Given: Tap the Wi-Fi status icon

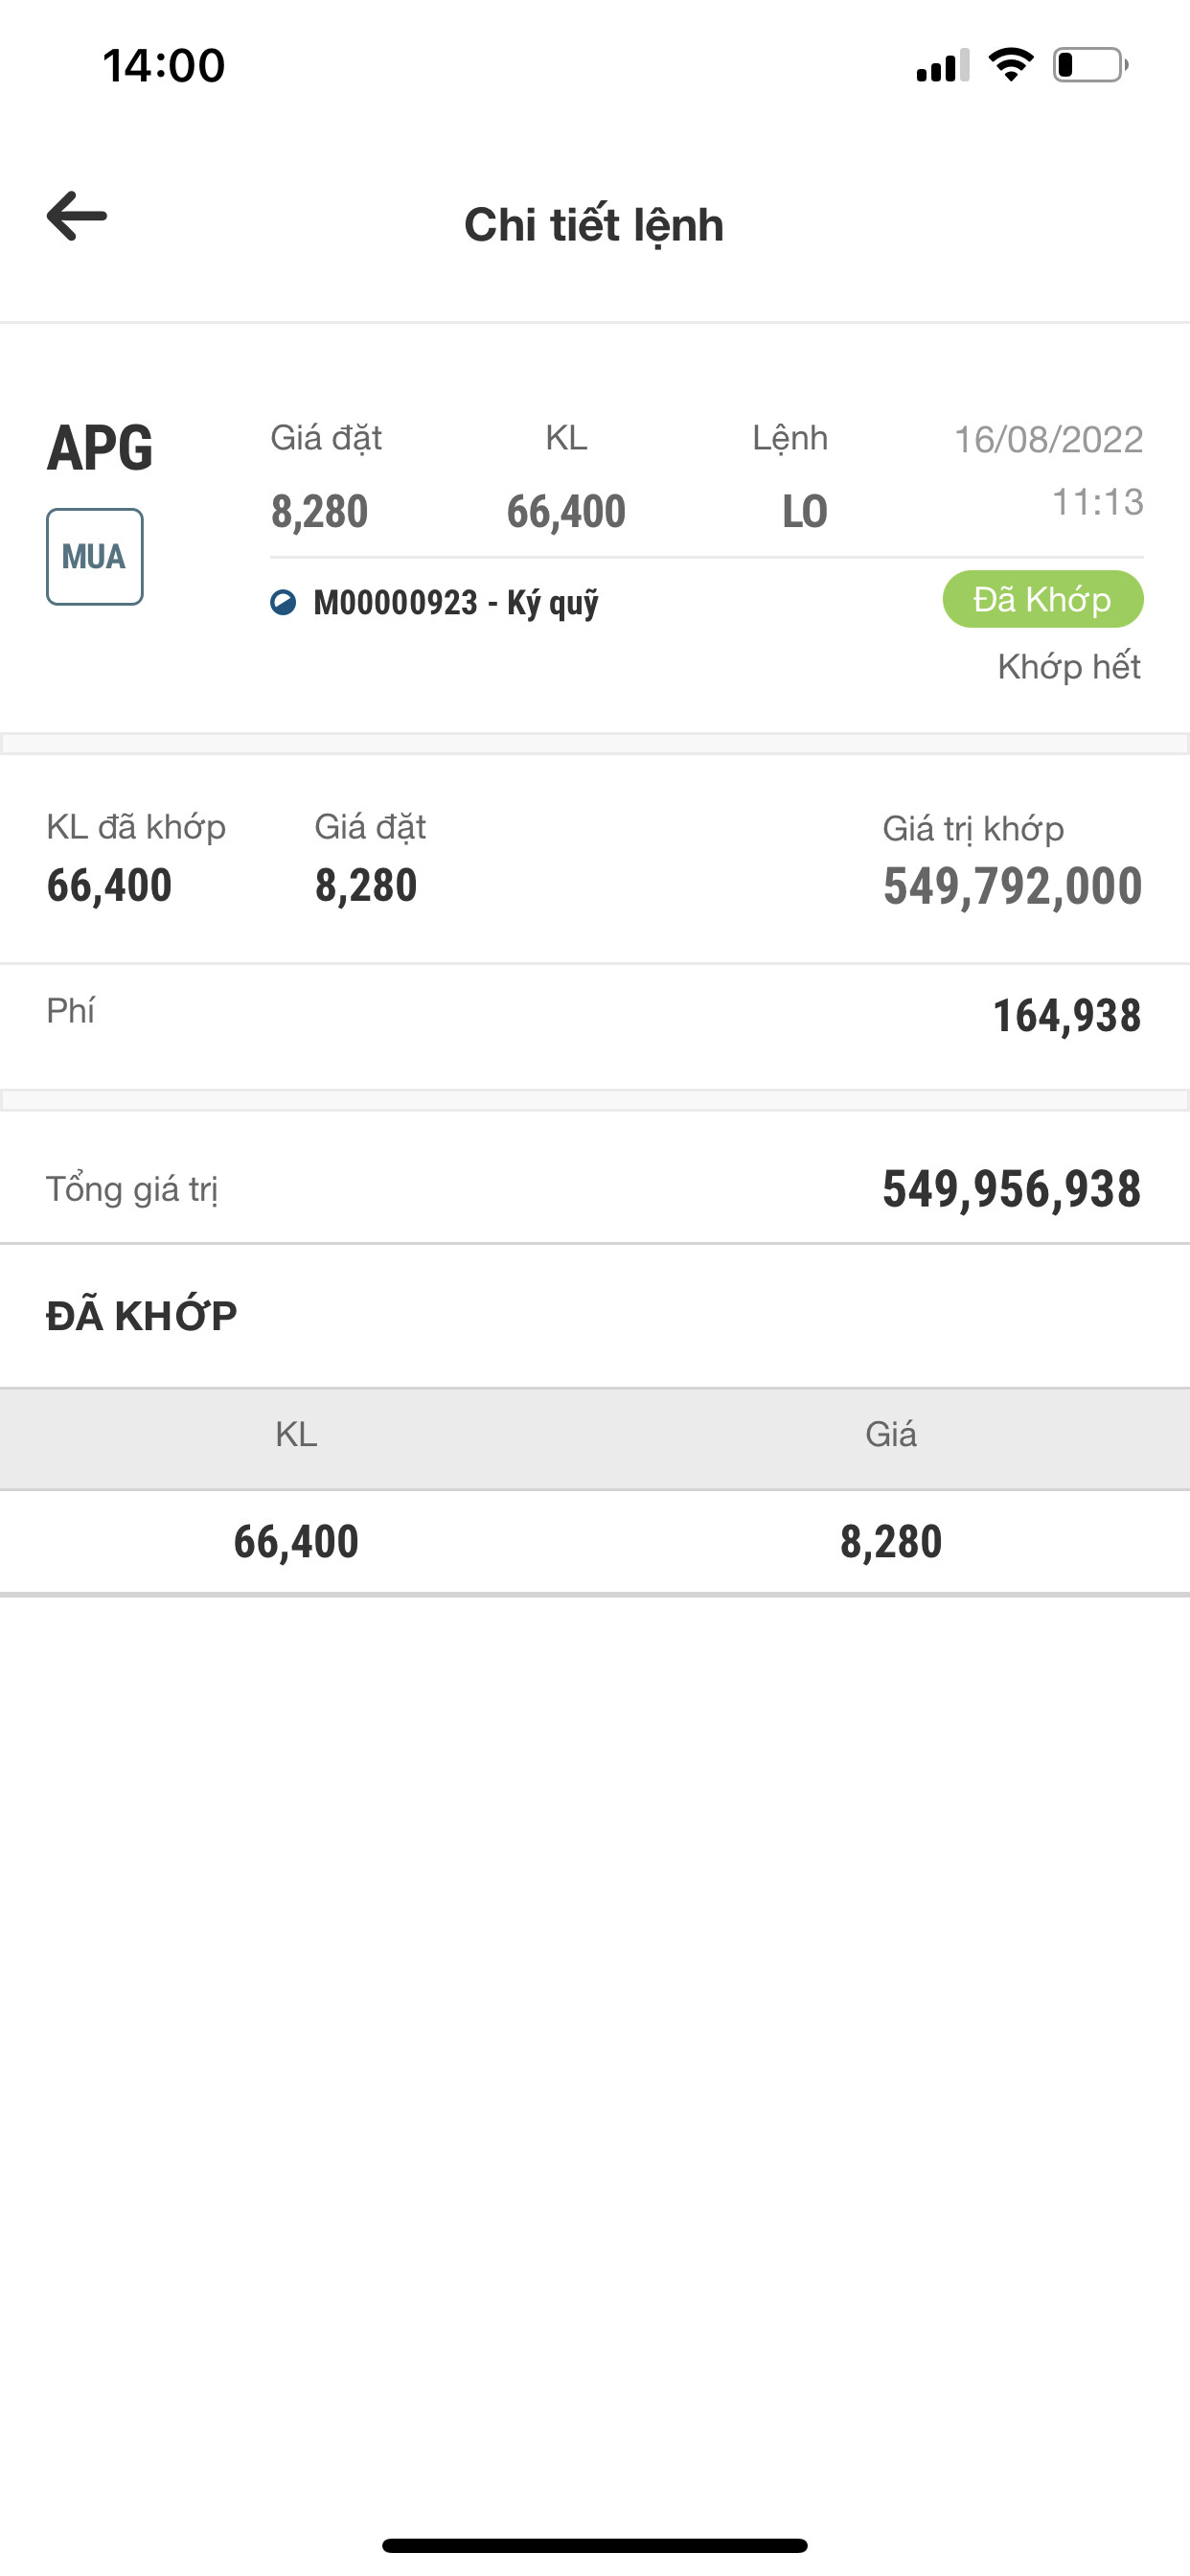Looking at the screenshot, I should (x=1011, y=65).
